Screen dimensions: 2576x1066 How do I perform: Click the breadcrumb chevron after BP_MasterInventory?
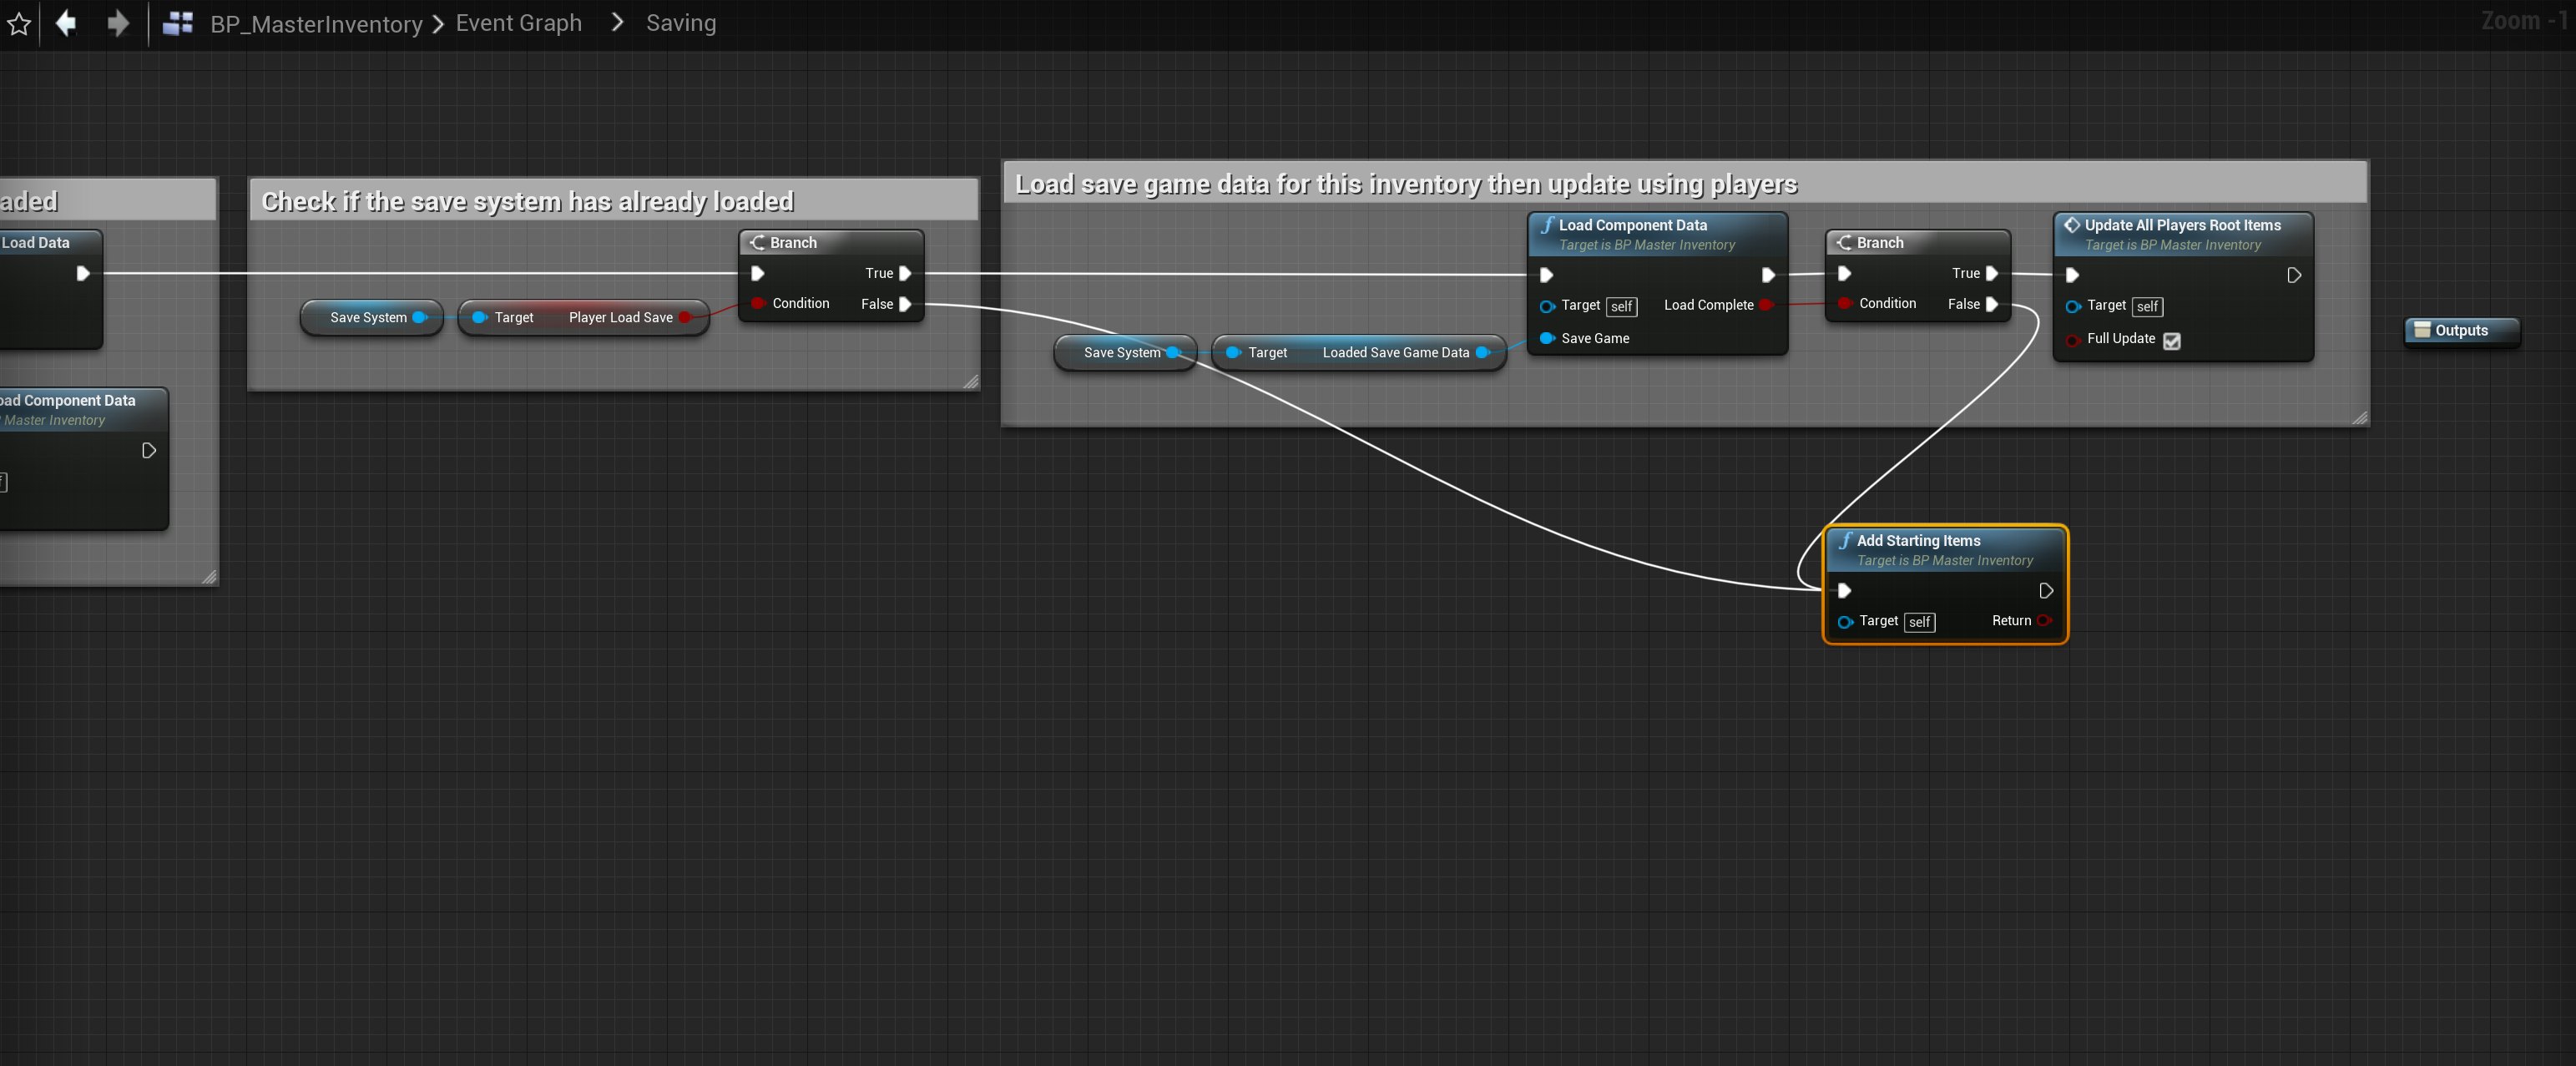pos(438,24)
